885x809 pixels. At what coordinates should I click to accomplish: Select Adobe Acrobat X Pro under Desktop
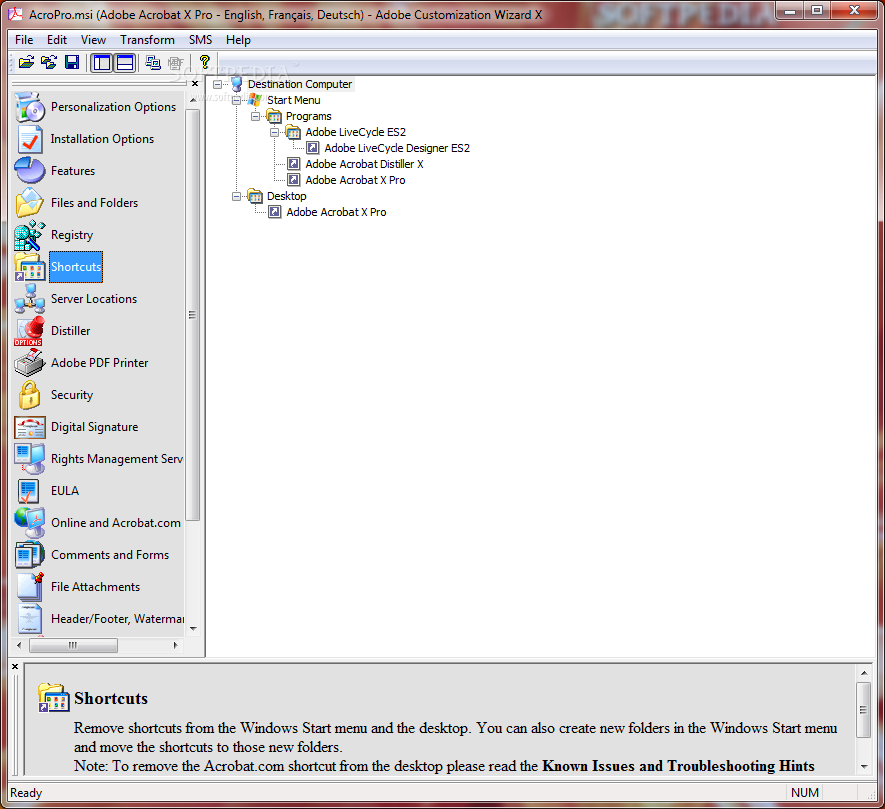click(336, 212)
